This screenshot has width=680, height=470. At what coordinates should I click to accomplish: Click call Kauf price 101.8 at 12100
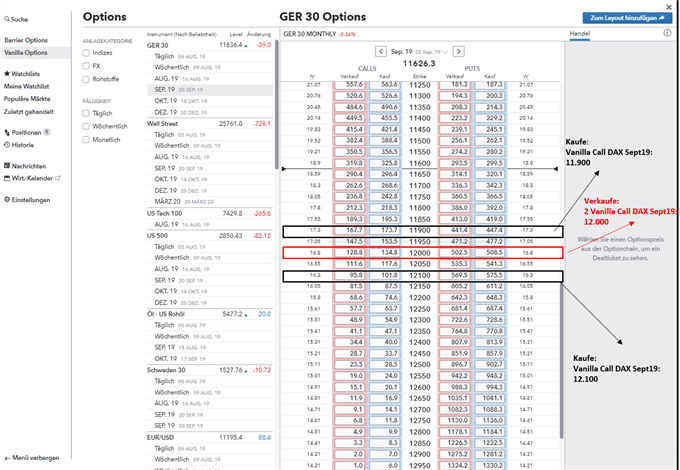click(x=384, y=275)
